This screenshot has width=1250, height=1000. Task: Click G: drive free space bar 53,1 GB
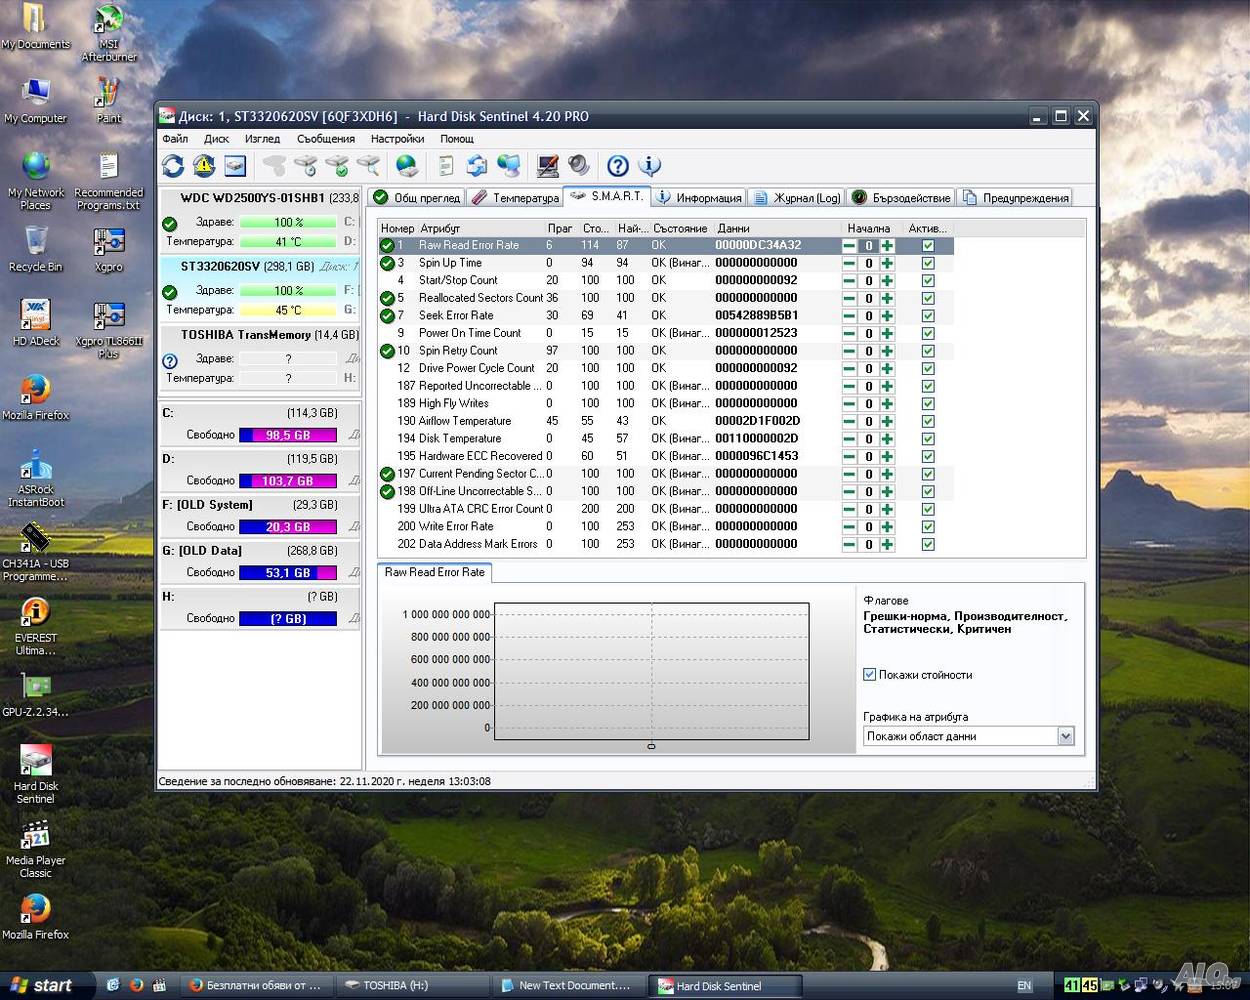(288, 573)
